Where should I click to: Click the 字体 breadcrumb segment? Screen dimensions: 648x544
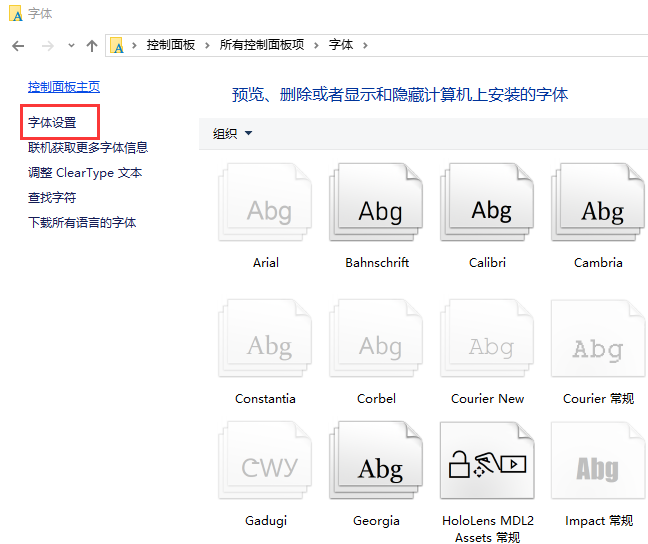[341, 45]
